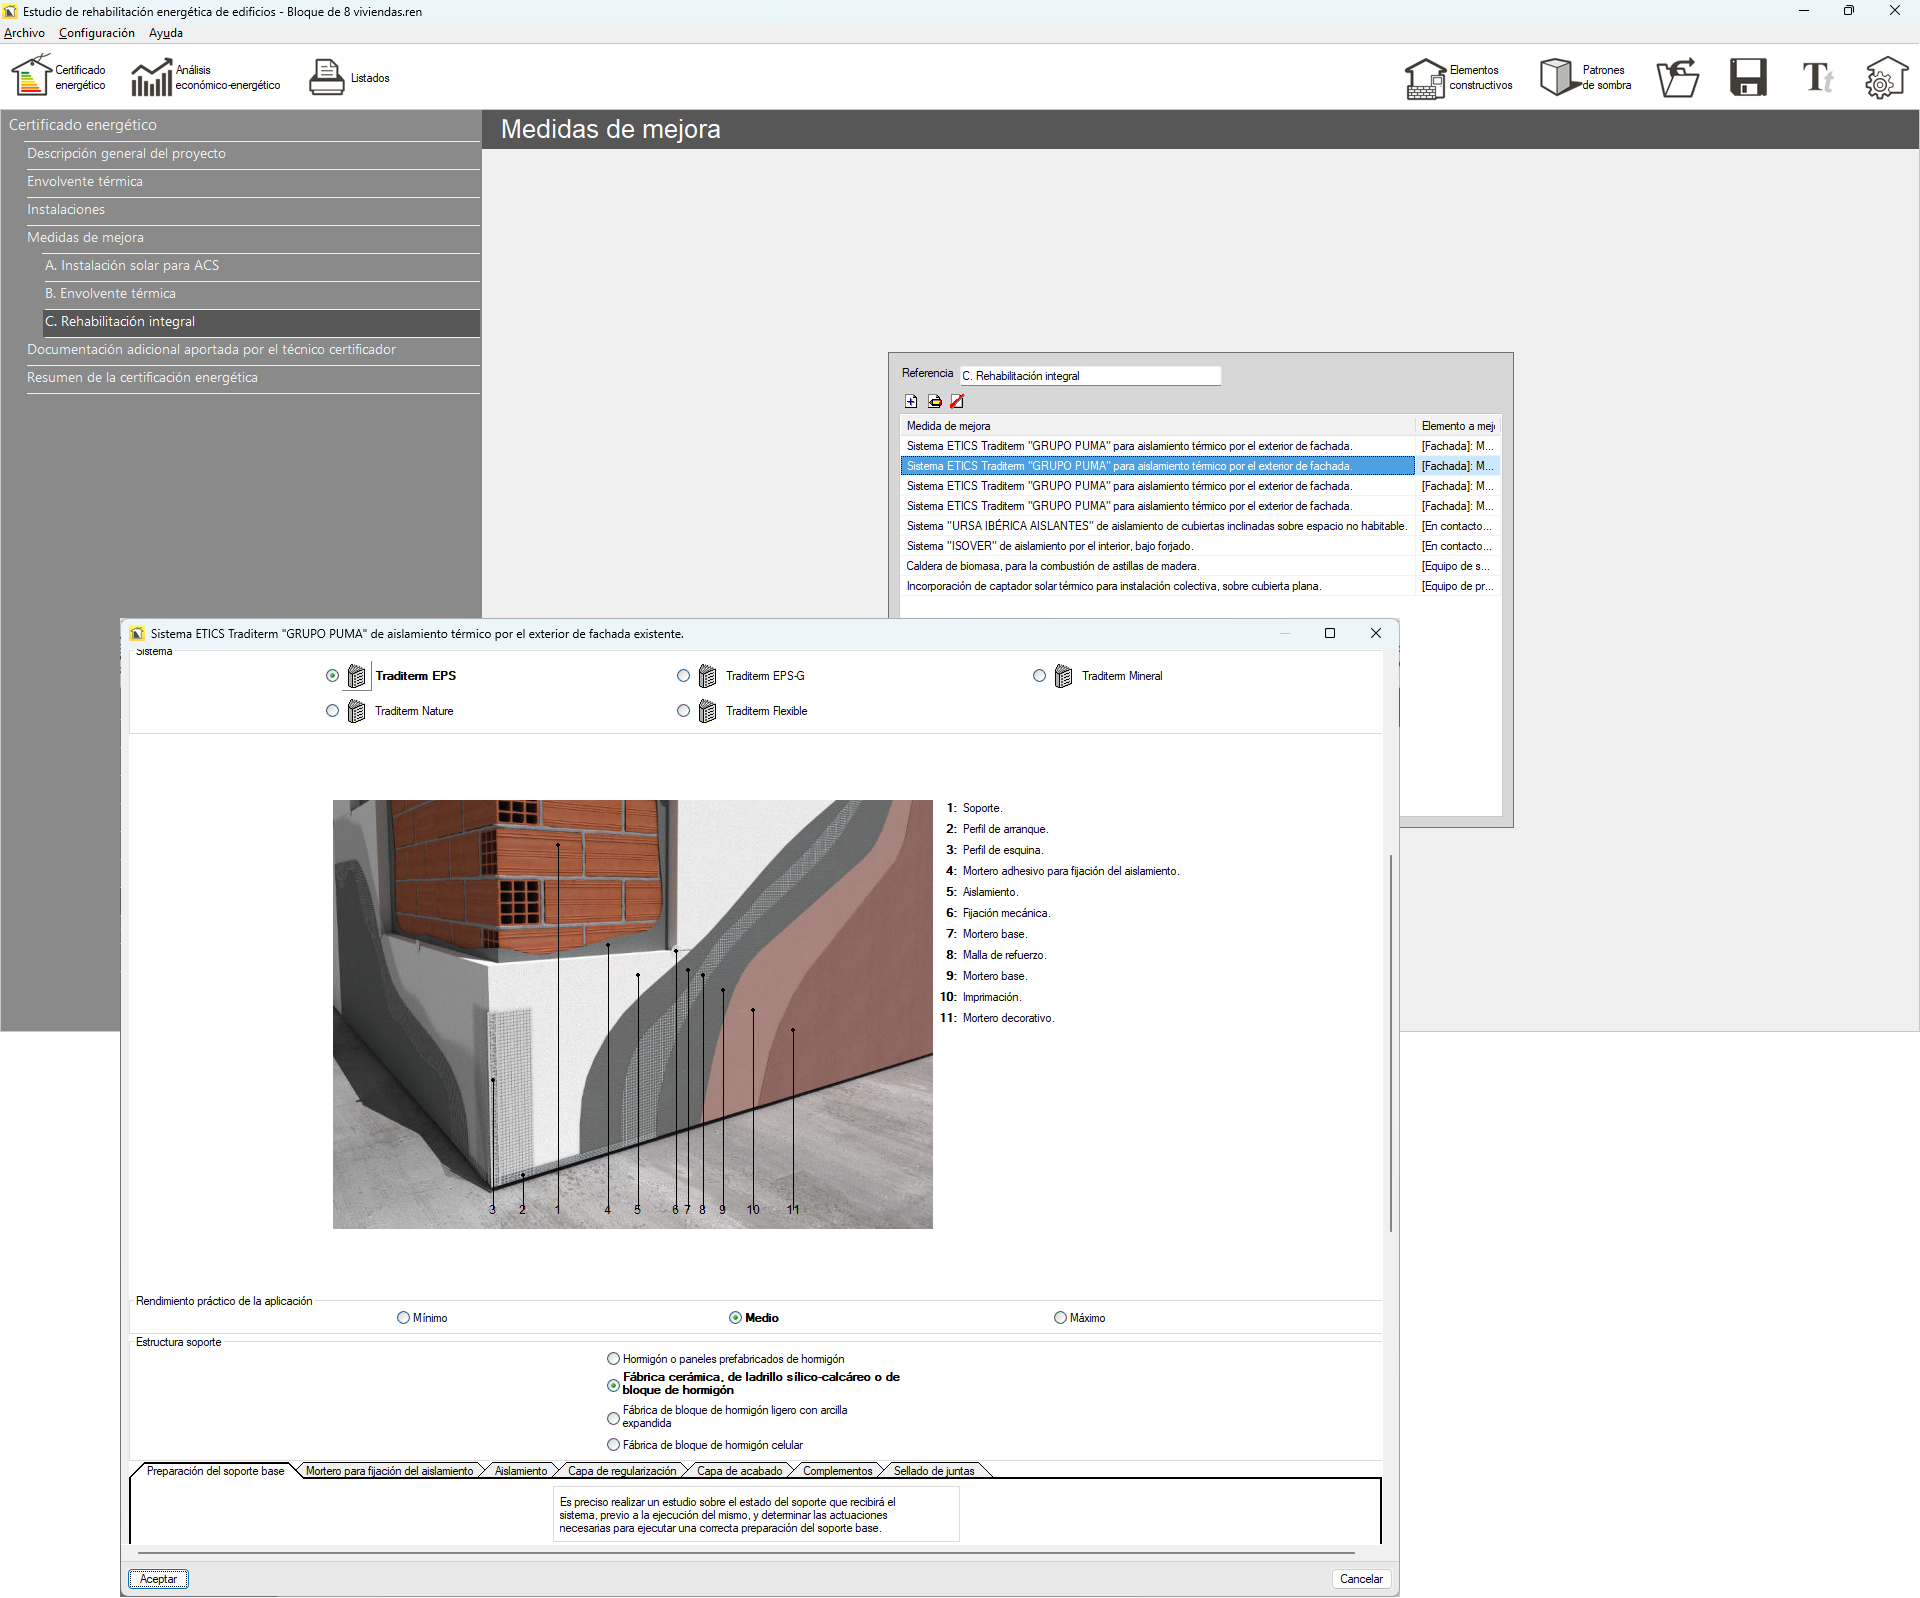Switch to the Aislamiento tab
Image resolution: width=1920 pixels, height=1598 pixels.
[521, 1471]
